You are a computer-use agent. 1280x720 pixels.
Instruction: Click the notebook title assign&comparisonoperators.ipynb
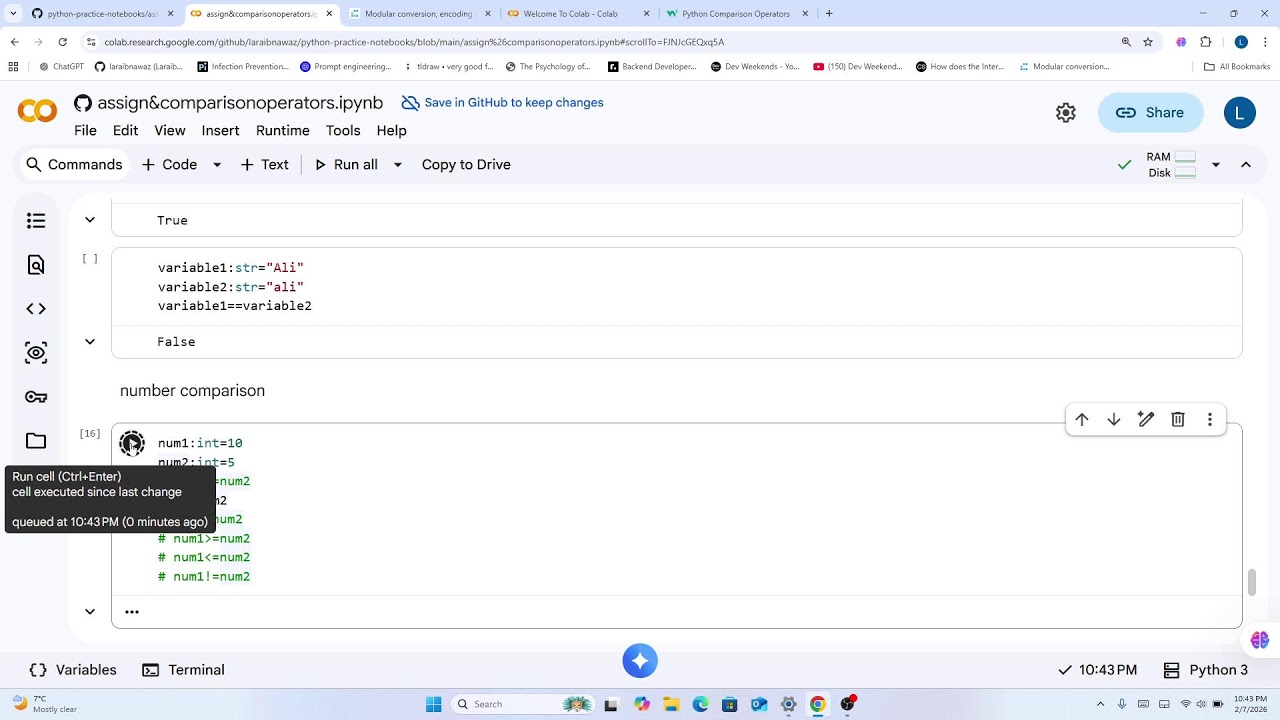pos(240,103)
